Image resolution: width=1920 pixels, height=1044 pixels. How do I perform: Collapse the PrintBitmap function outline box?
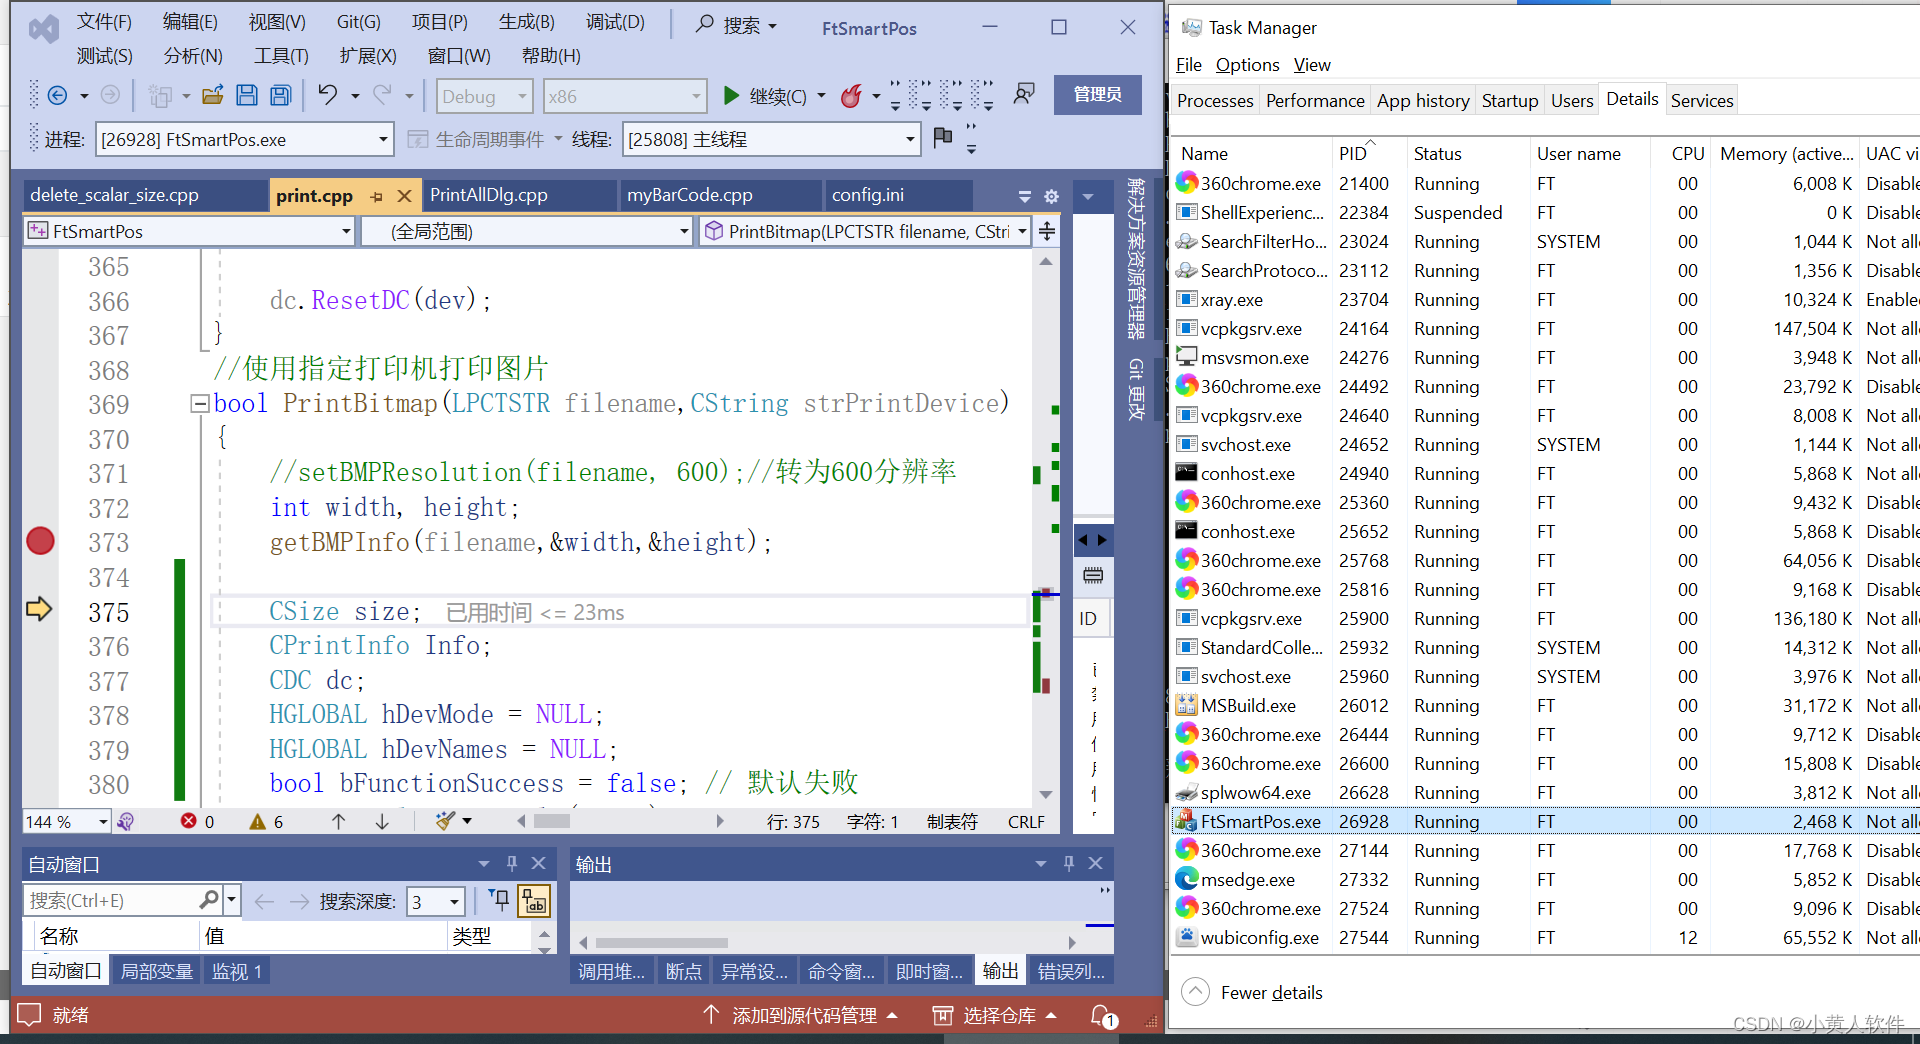pos(199,404)
